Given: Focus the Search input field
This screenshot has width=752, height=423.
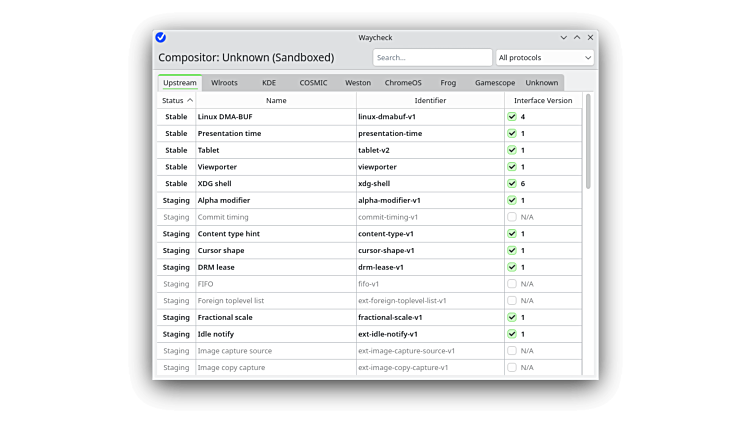Looking at the screenshot, I should pyautogui.click(x=432, y=58).
